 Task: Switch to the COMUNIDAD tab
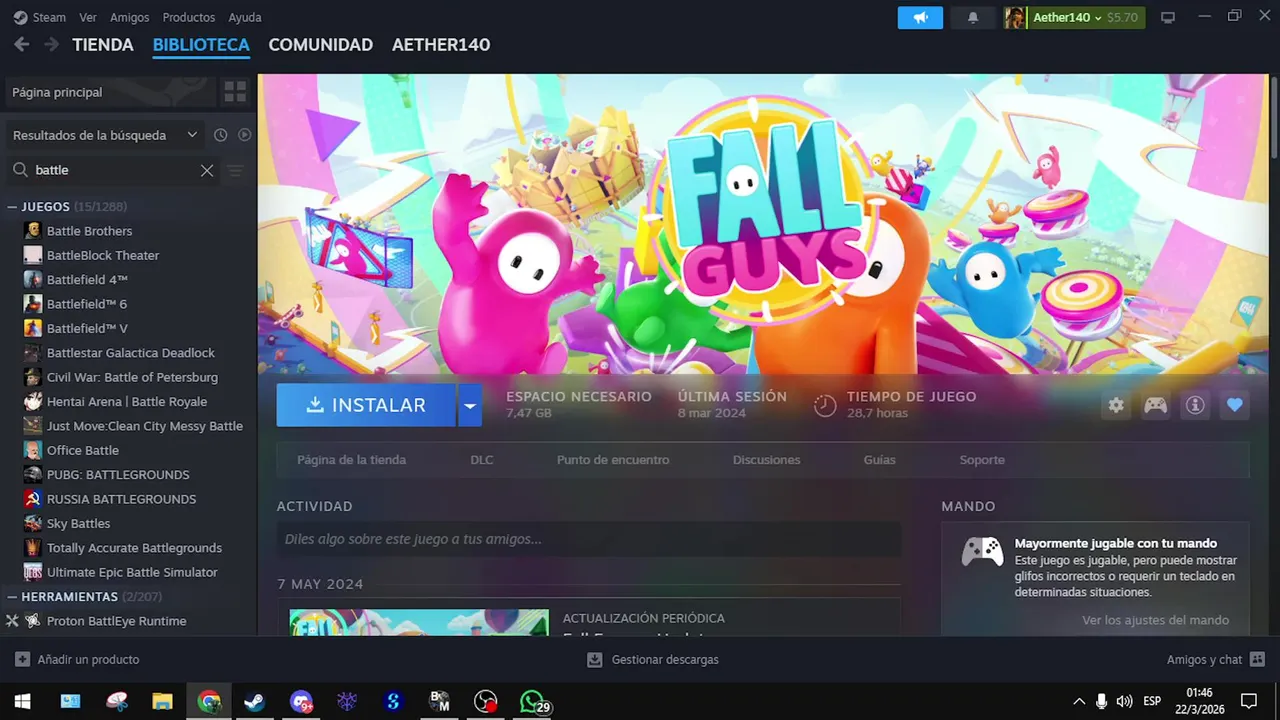321,45
